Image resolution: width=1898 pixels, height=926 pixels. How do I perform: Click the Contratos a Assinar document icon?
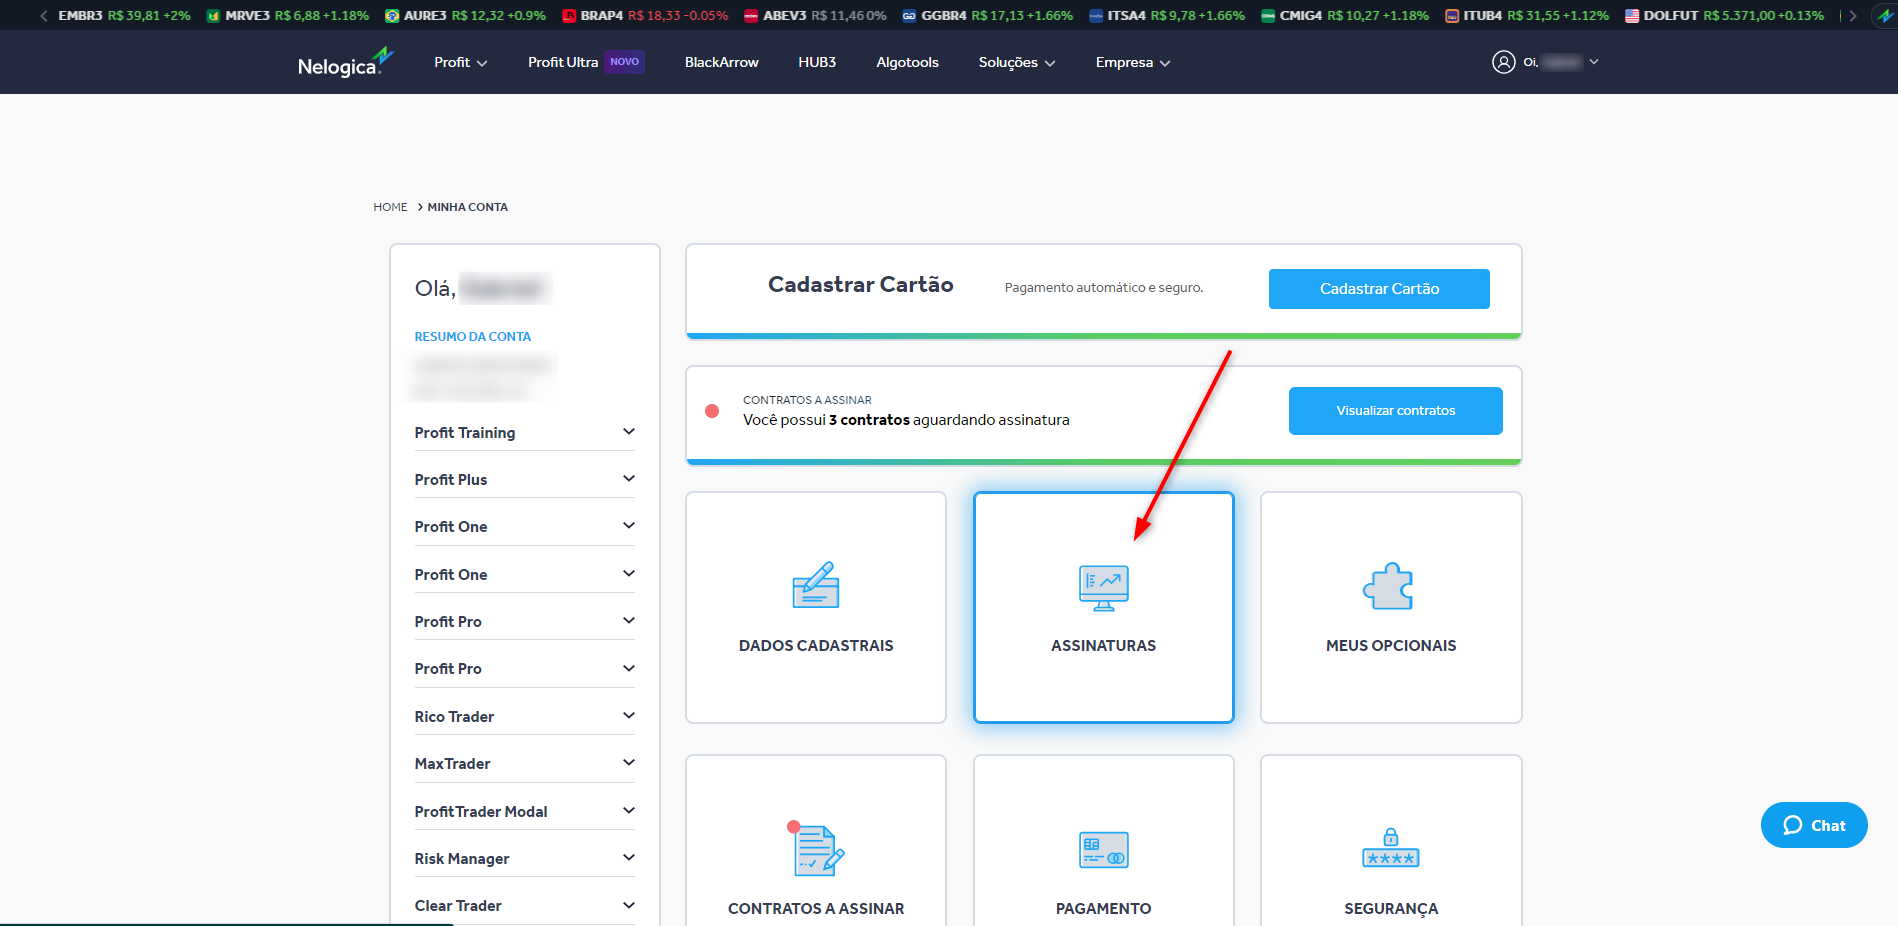[816, 848]
